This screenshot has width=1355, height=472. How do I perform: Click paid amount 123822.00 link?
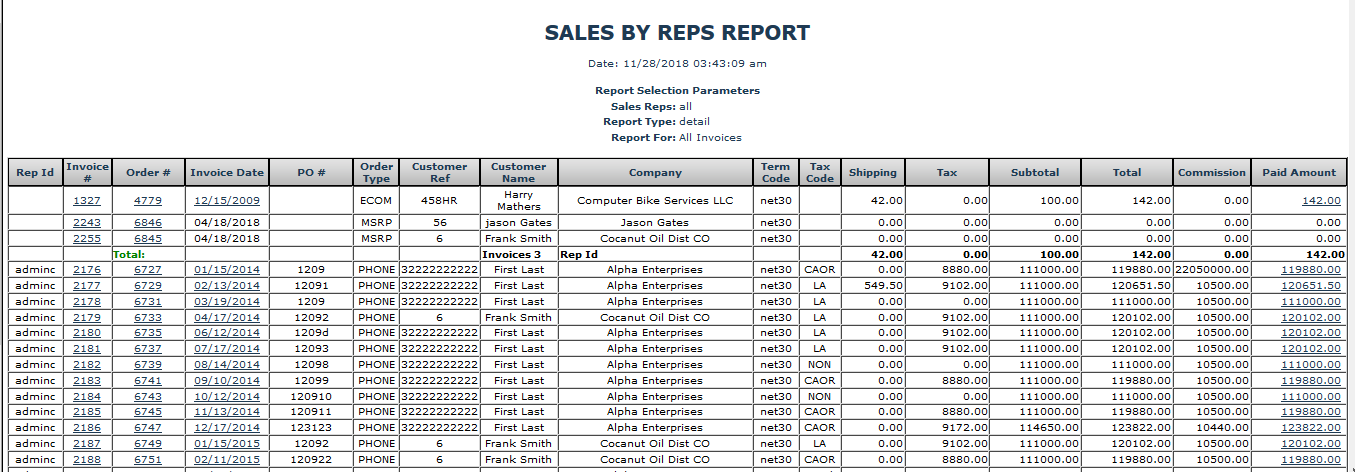click(1311, 428)
